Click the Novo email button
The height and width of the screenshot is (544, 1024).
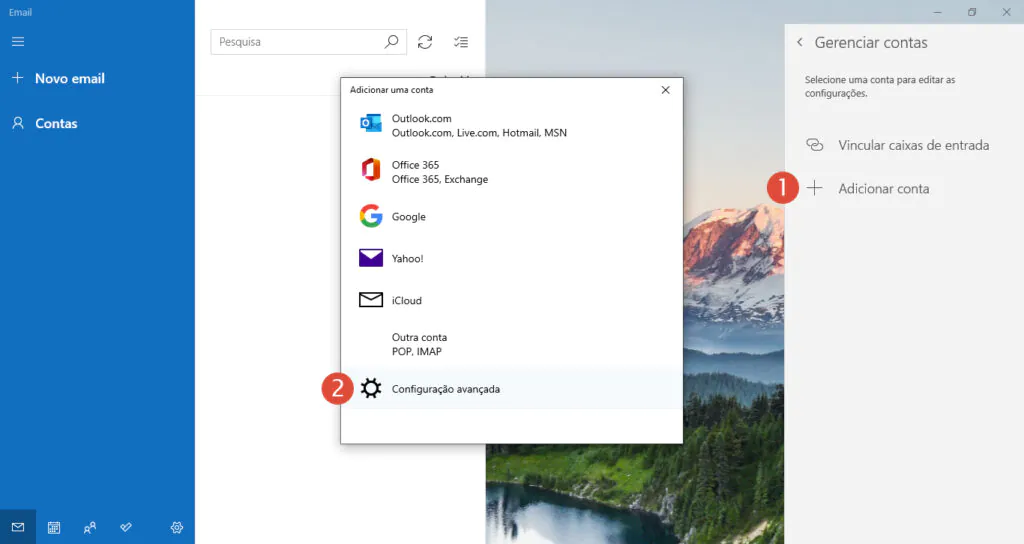click(97, 78)
